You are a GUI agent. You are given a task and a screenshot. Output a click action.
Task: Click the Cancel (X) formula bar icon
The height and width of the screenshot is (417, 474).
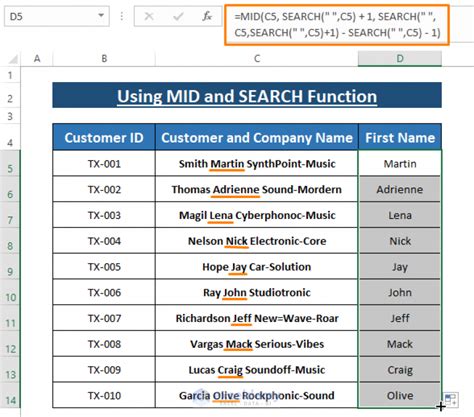[149, 16]
